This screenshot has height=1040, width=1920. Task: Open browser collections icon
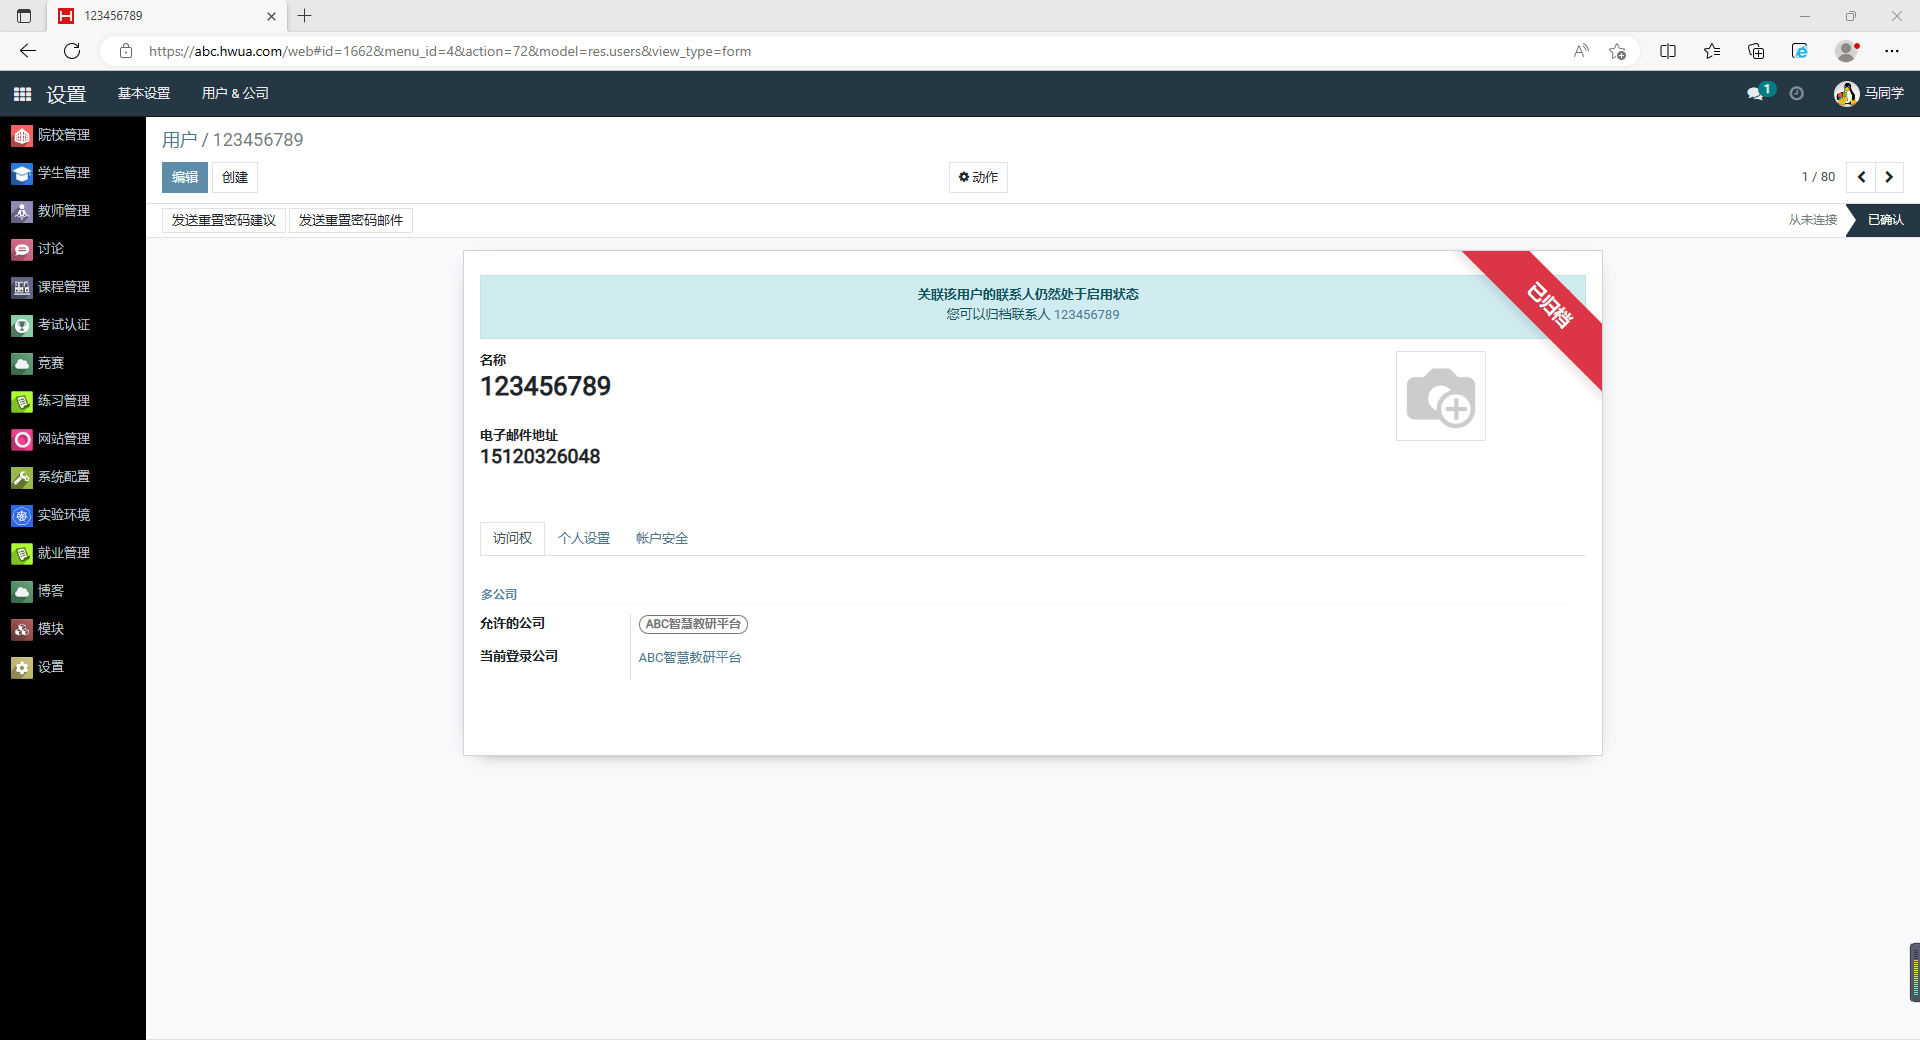pyautogui.click(x=1756, y=51)
